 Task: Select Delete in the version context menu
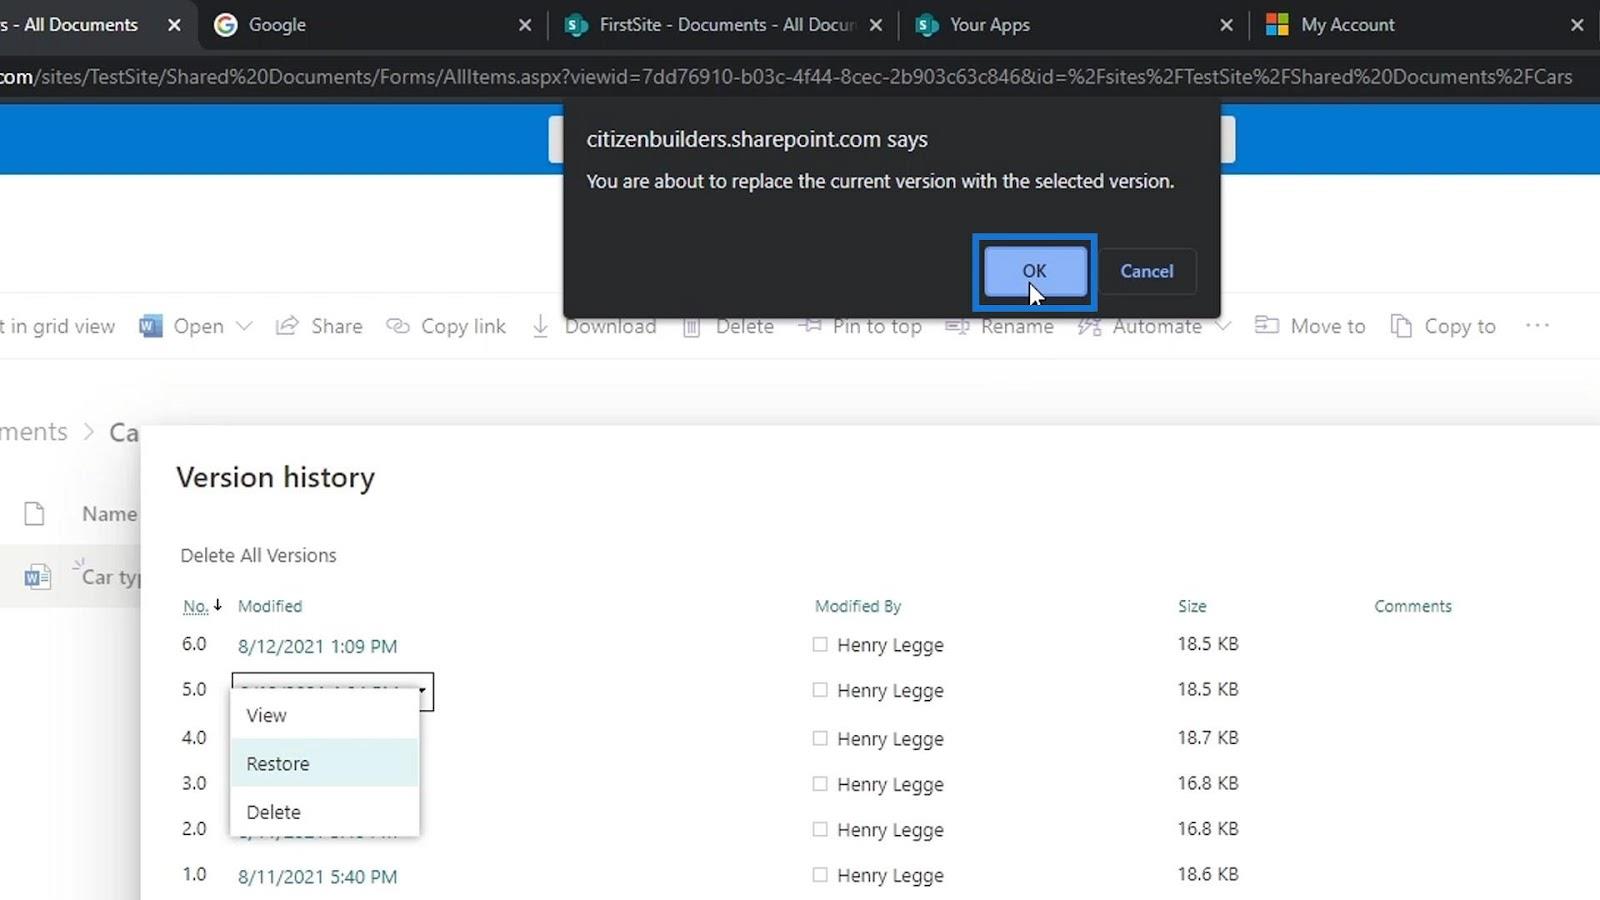coord(324,811)
